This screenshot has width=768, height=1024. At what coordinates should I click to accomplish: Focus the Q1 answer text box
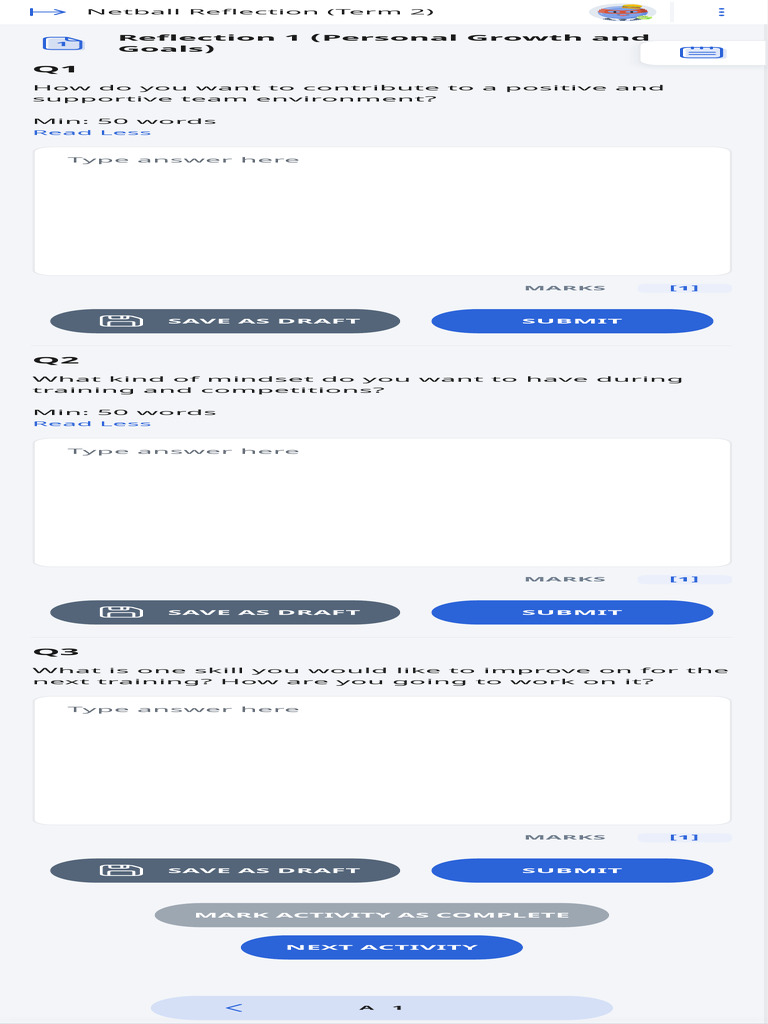click(x=382, y=211)
